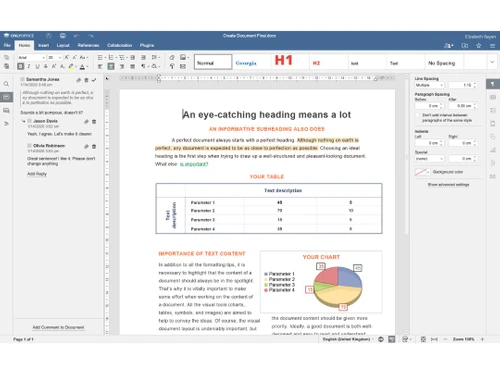Click the Print icon in title bar

[63, 35]
